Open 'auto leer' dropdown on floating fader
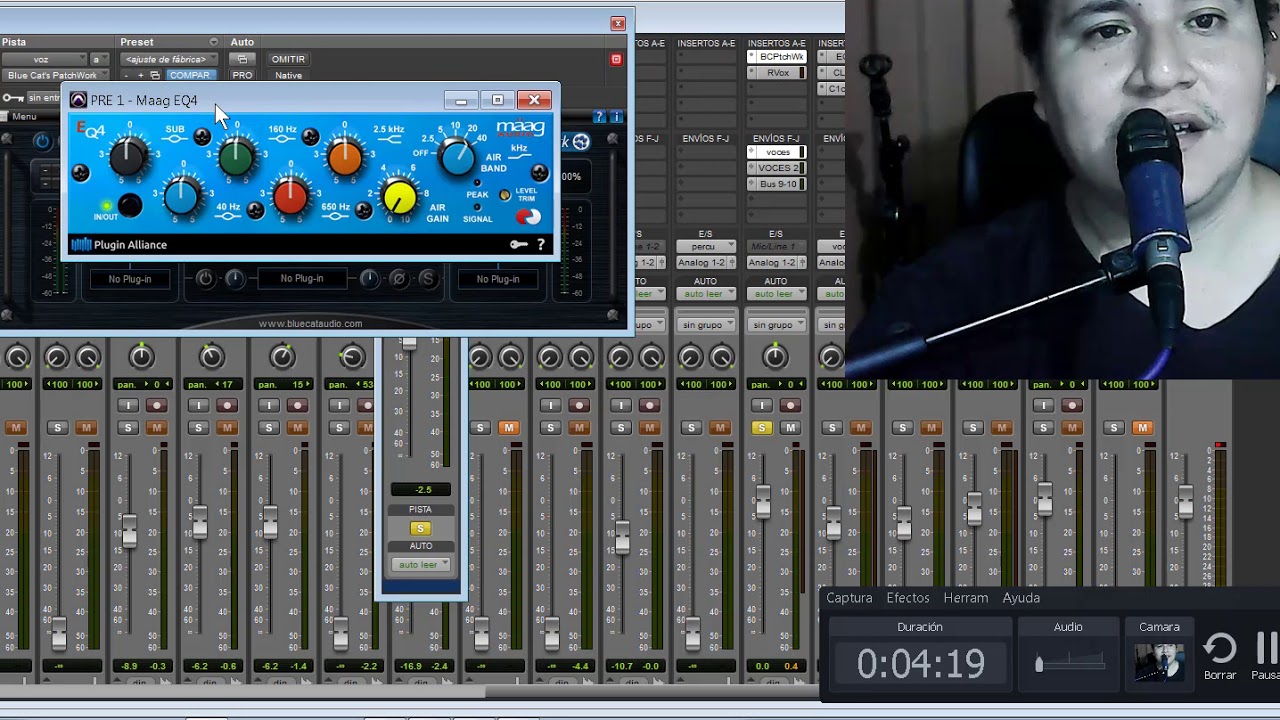Screen dimensions: 1280x720 pos(421,565)
